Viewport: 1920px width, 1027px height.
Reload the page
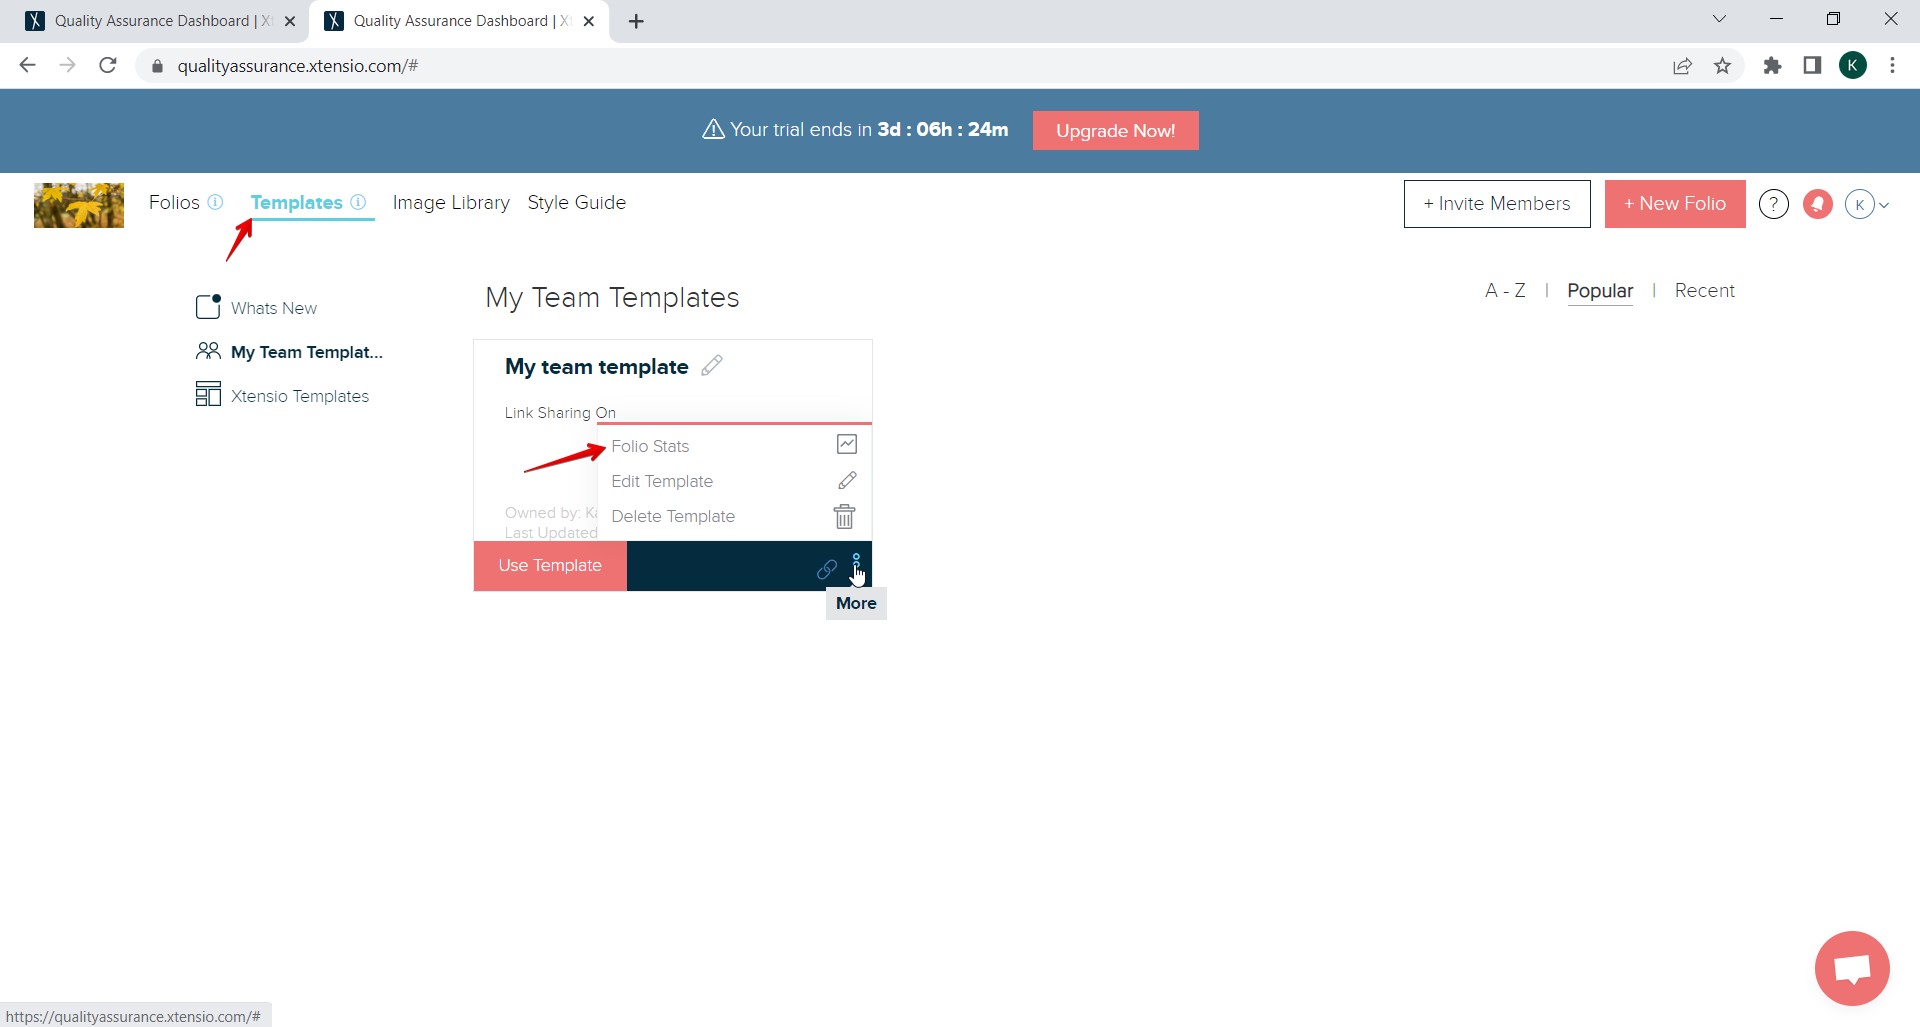(108, 66)
